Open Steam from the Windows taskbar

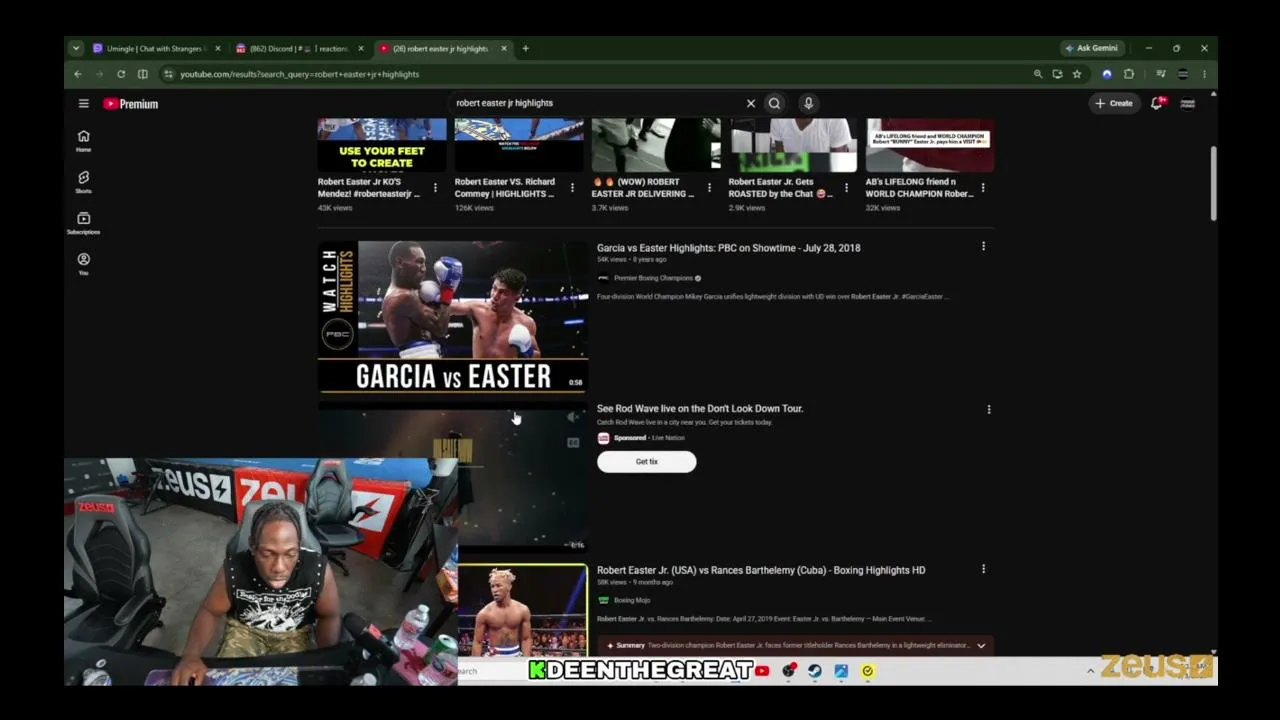pyautogui.click(x=815, y=671)
